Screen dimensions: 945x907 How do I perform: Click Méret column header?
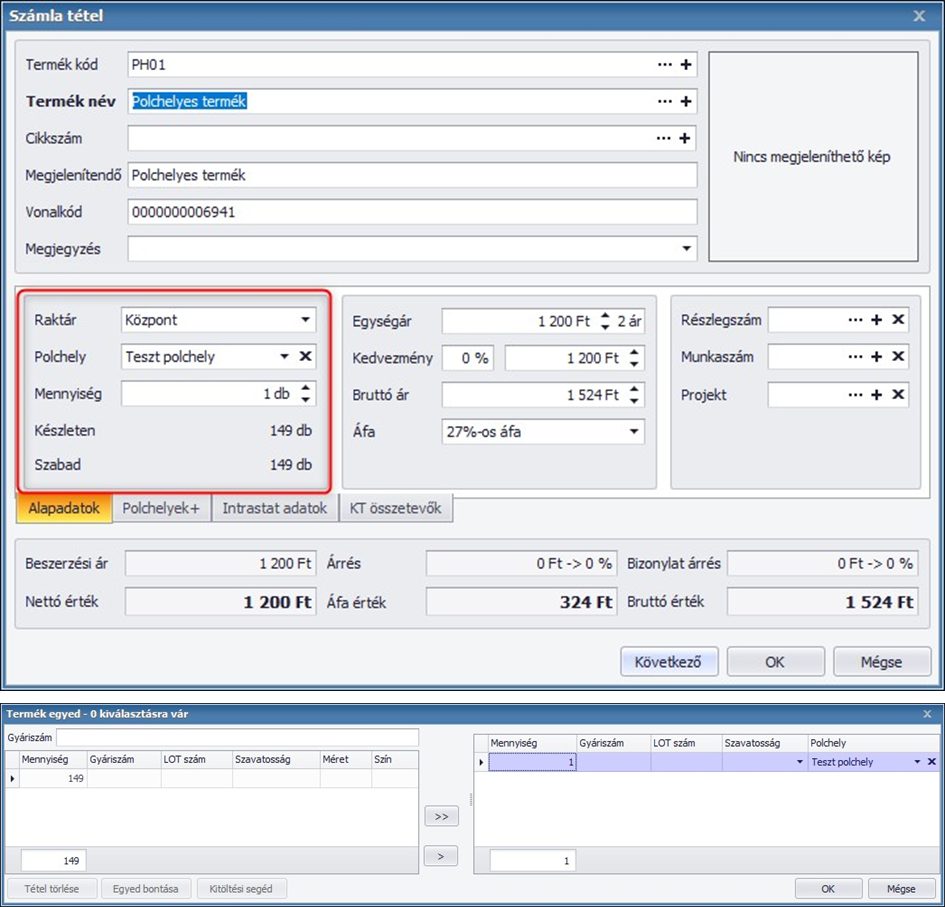[x=345, y=759]
